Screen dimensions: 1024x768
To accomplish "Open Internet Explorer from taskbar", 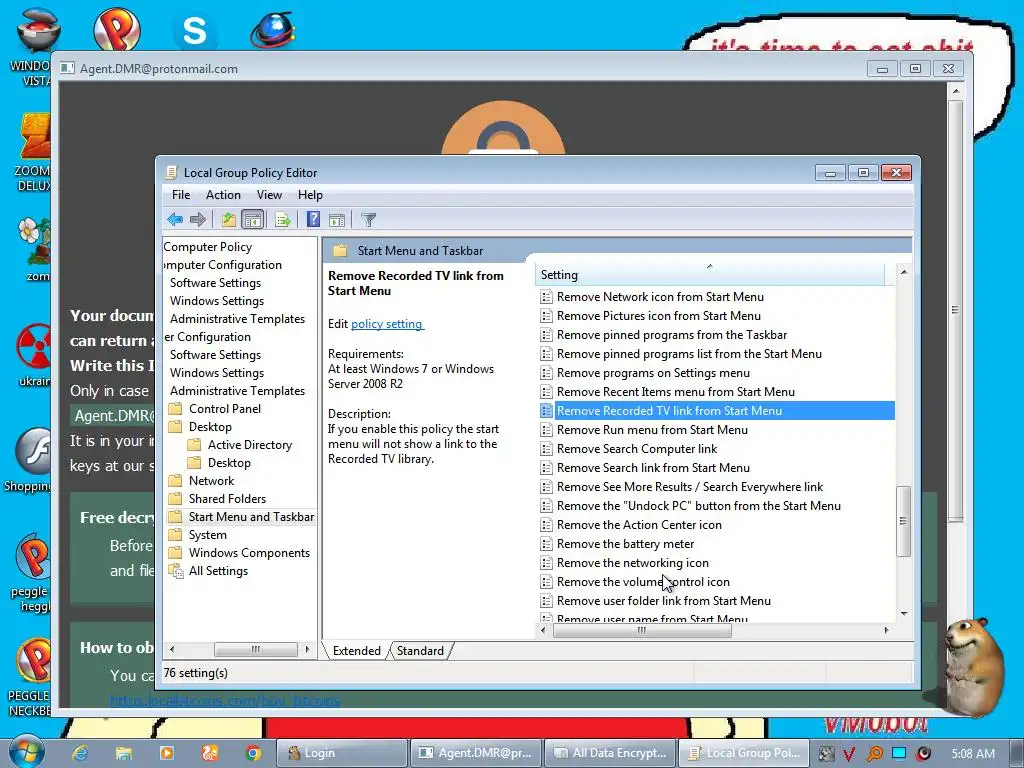I will tap(80, 753).
